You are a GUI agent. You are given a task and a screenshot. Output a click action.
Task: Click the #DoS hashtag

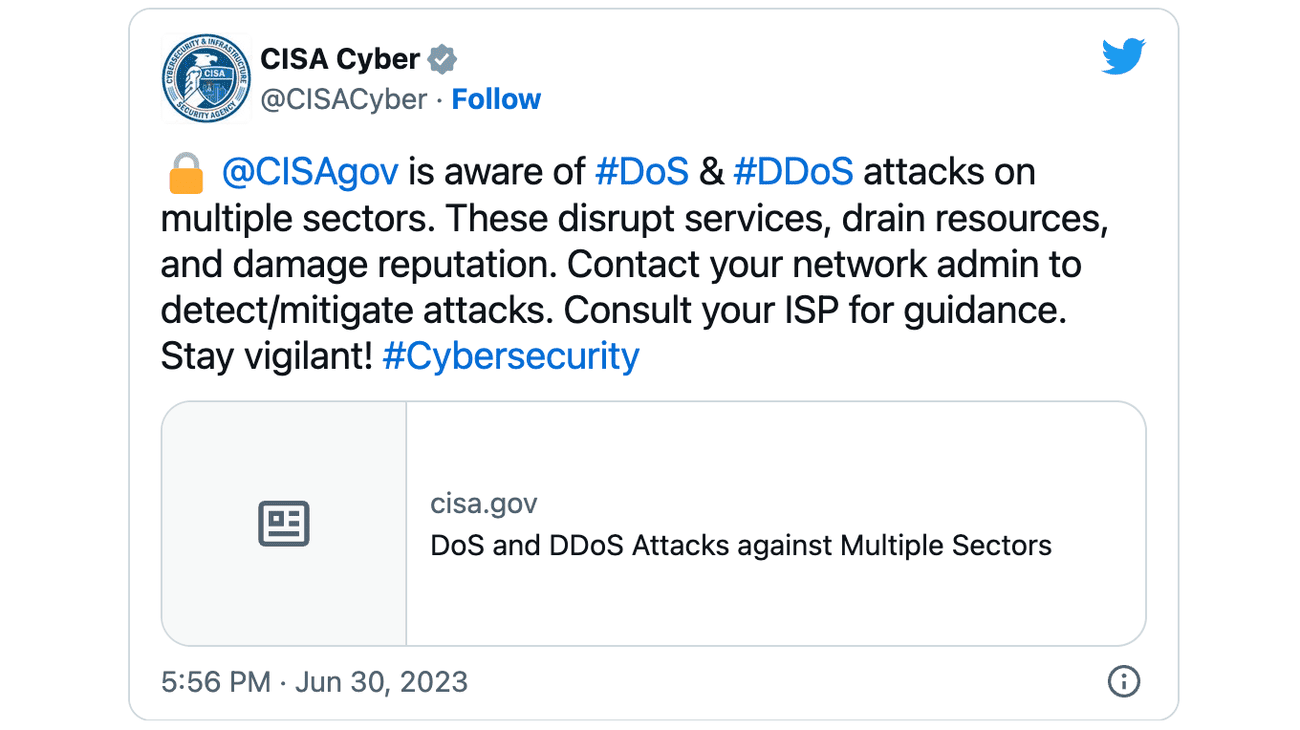641,171
